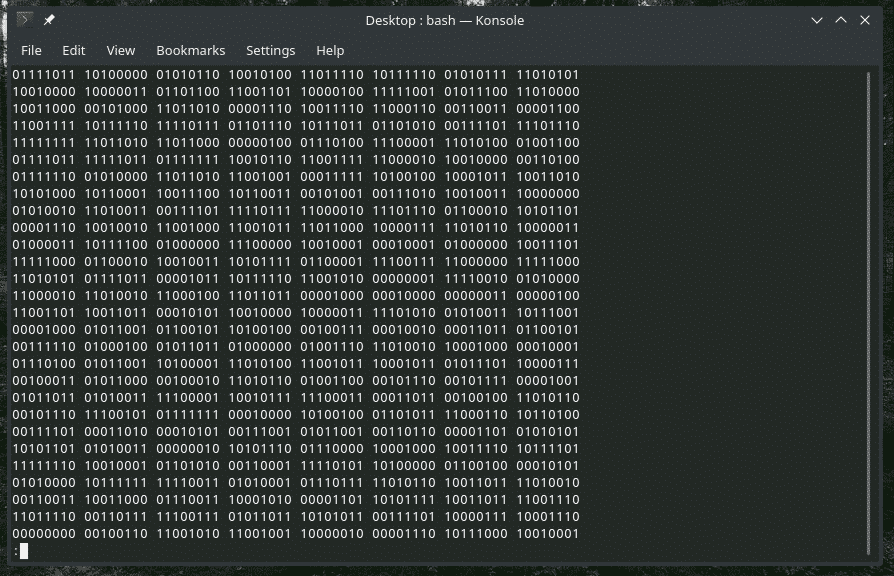Click byte 10010000 starting the second output line
Viewport: 894px width, 576px height.
point(44,92)
